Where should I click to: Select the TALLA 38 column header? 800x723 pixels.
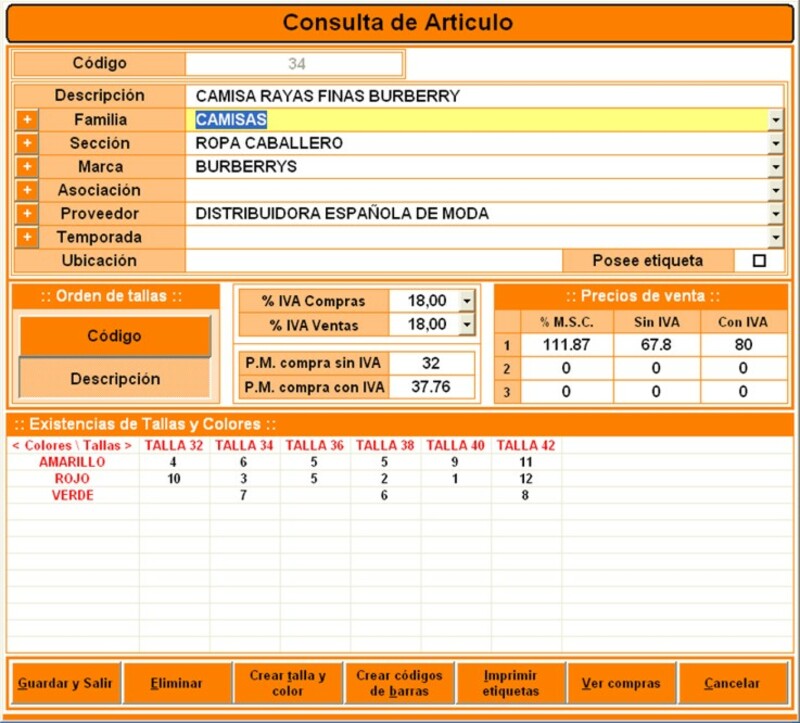click(385, 445)
